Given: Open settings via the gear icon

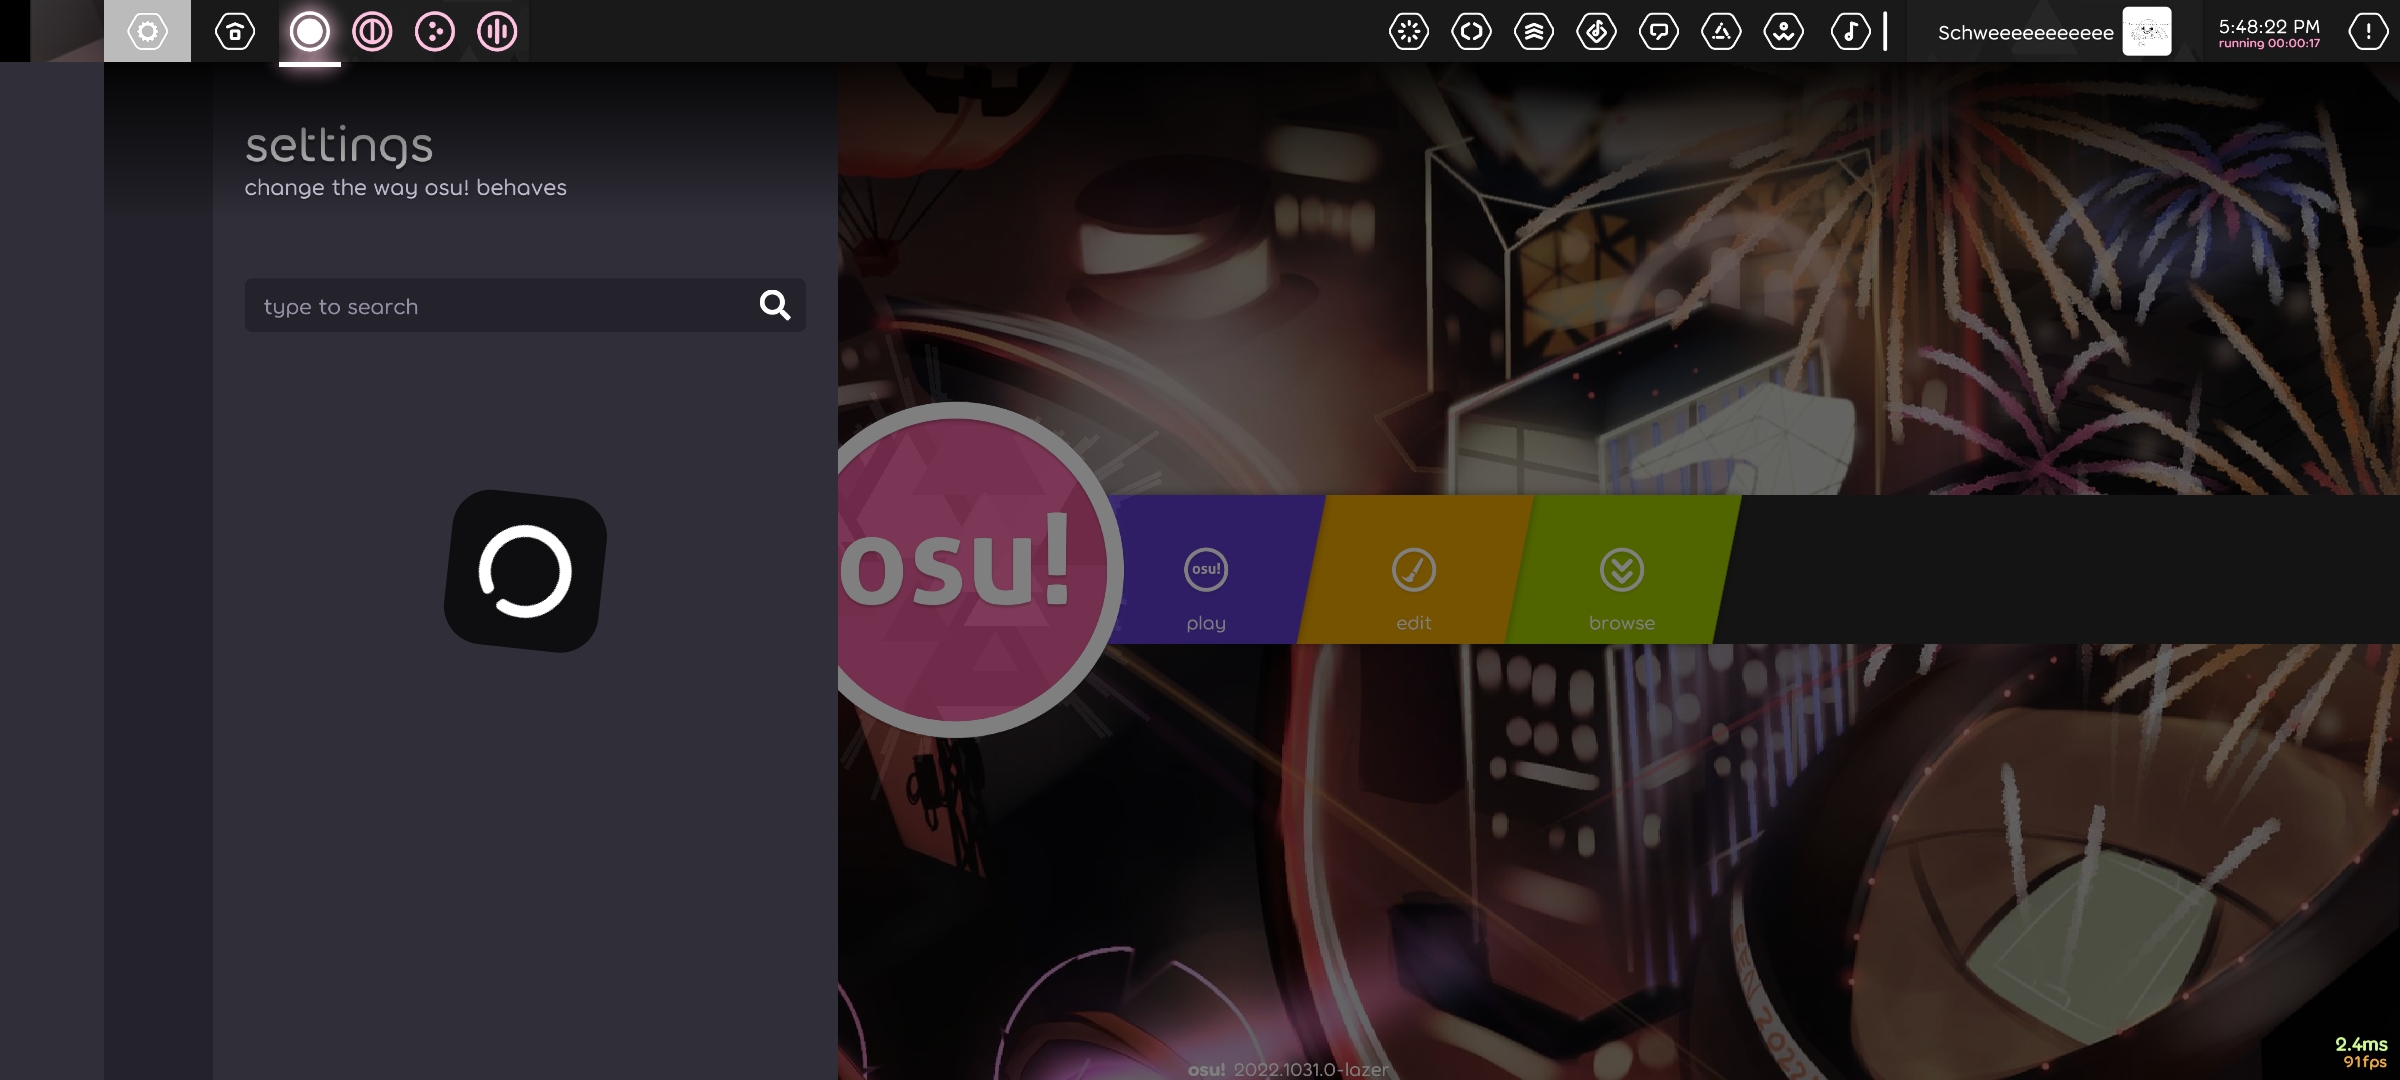Looking at the screenshot, I should coord(147,31).
